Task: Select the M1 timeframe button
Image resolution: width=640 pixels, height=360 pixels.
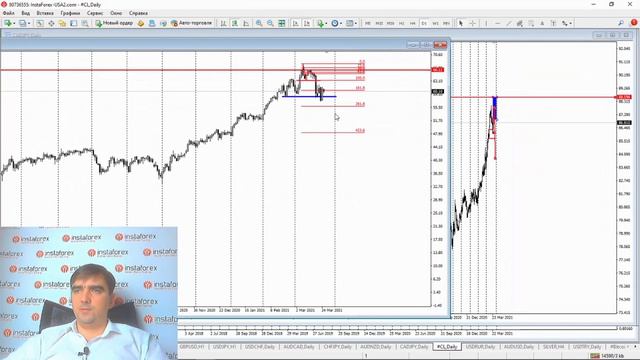Action: coord(368,23)
